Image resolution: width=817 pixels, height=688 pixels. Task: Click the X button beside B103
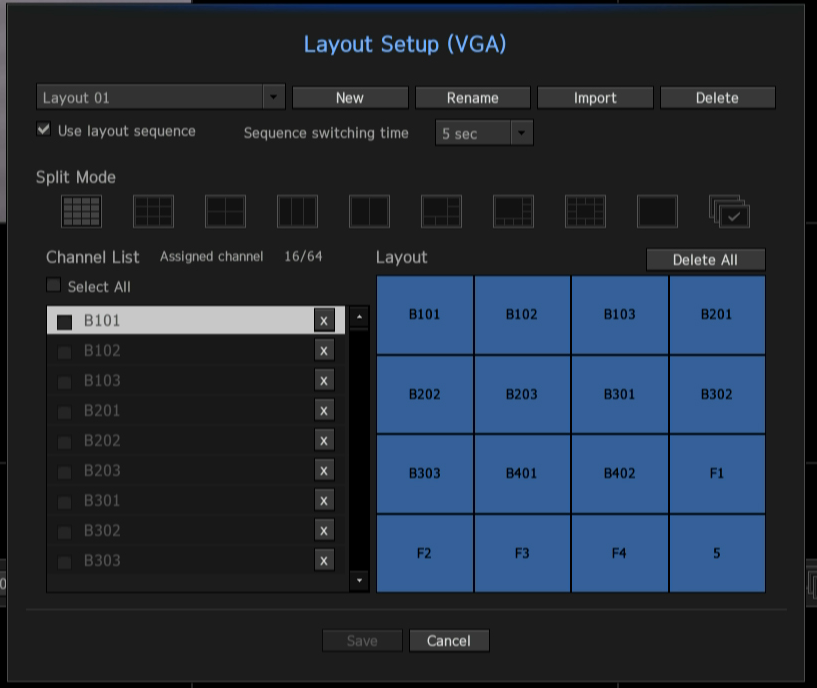pyautogui.click(x=324, y=380)
